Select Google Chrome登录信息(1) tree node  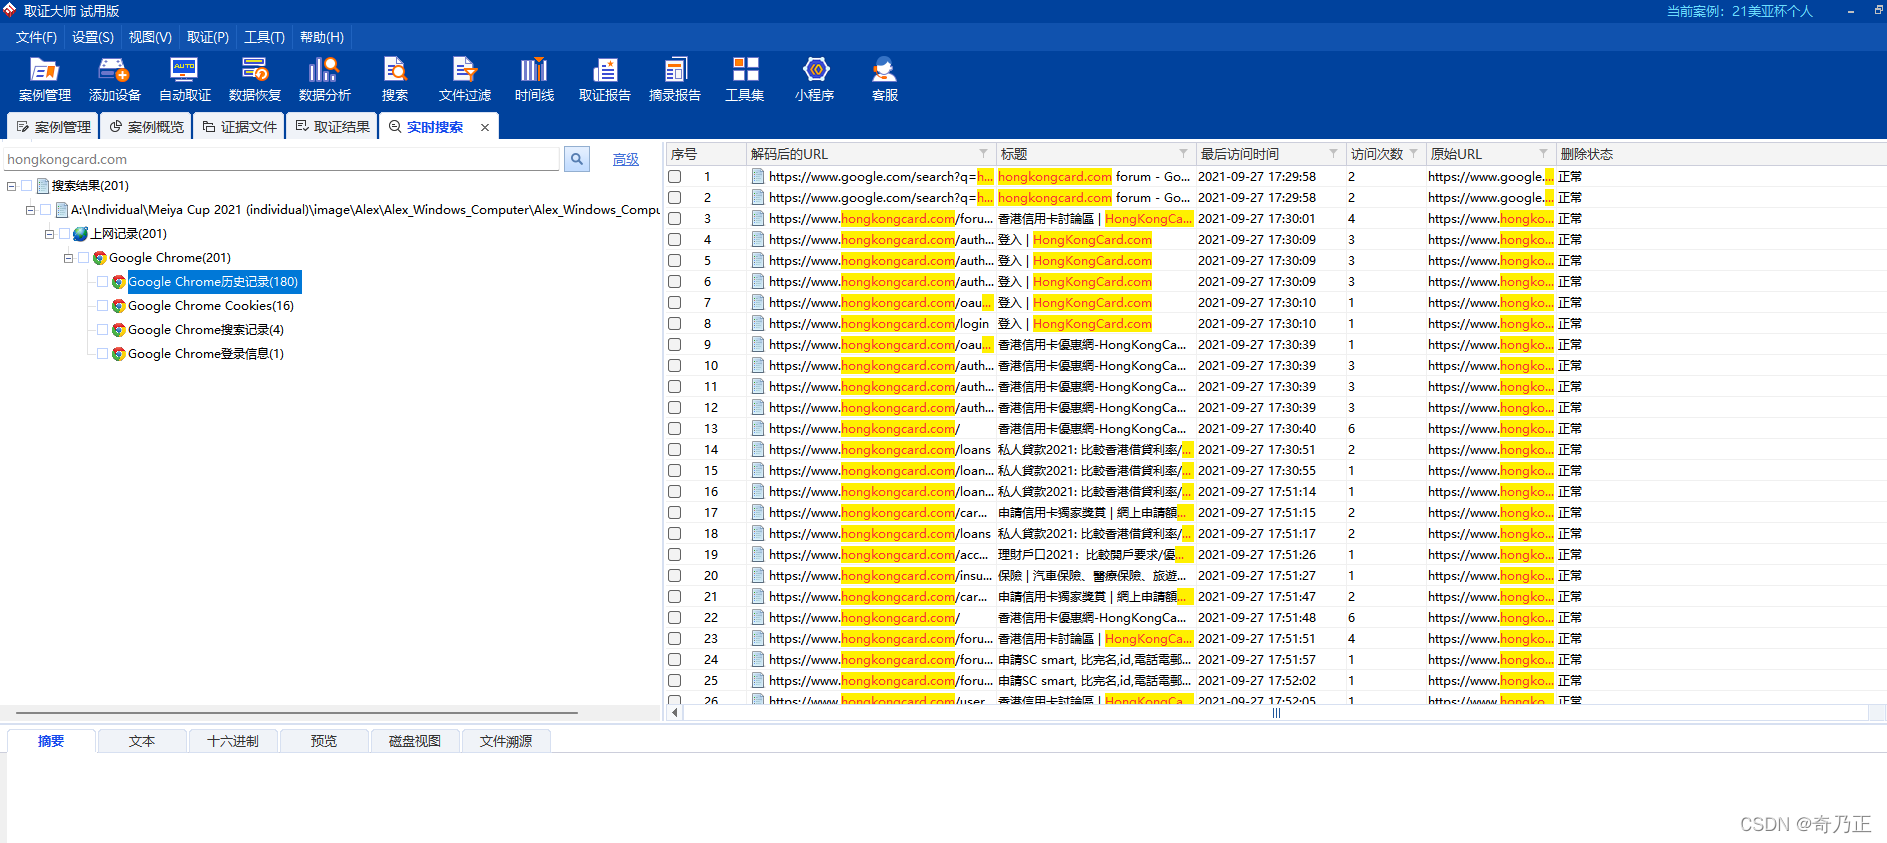[x=206, y=354]
